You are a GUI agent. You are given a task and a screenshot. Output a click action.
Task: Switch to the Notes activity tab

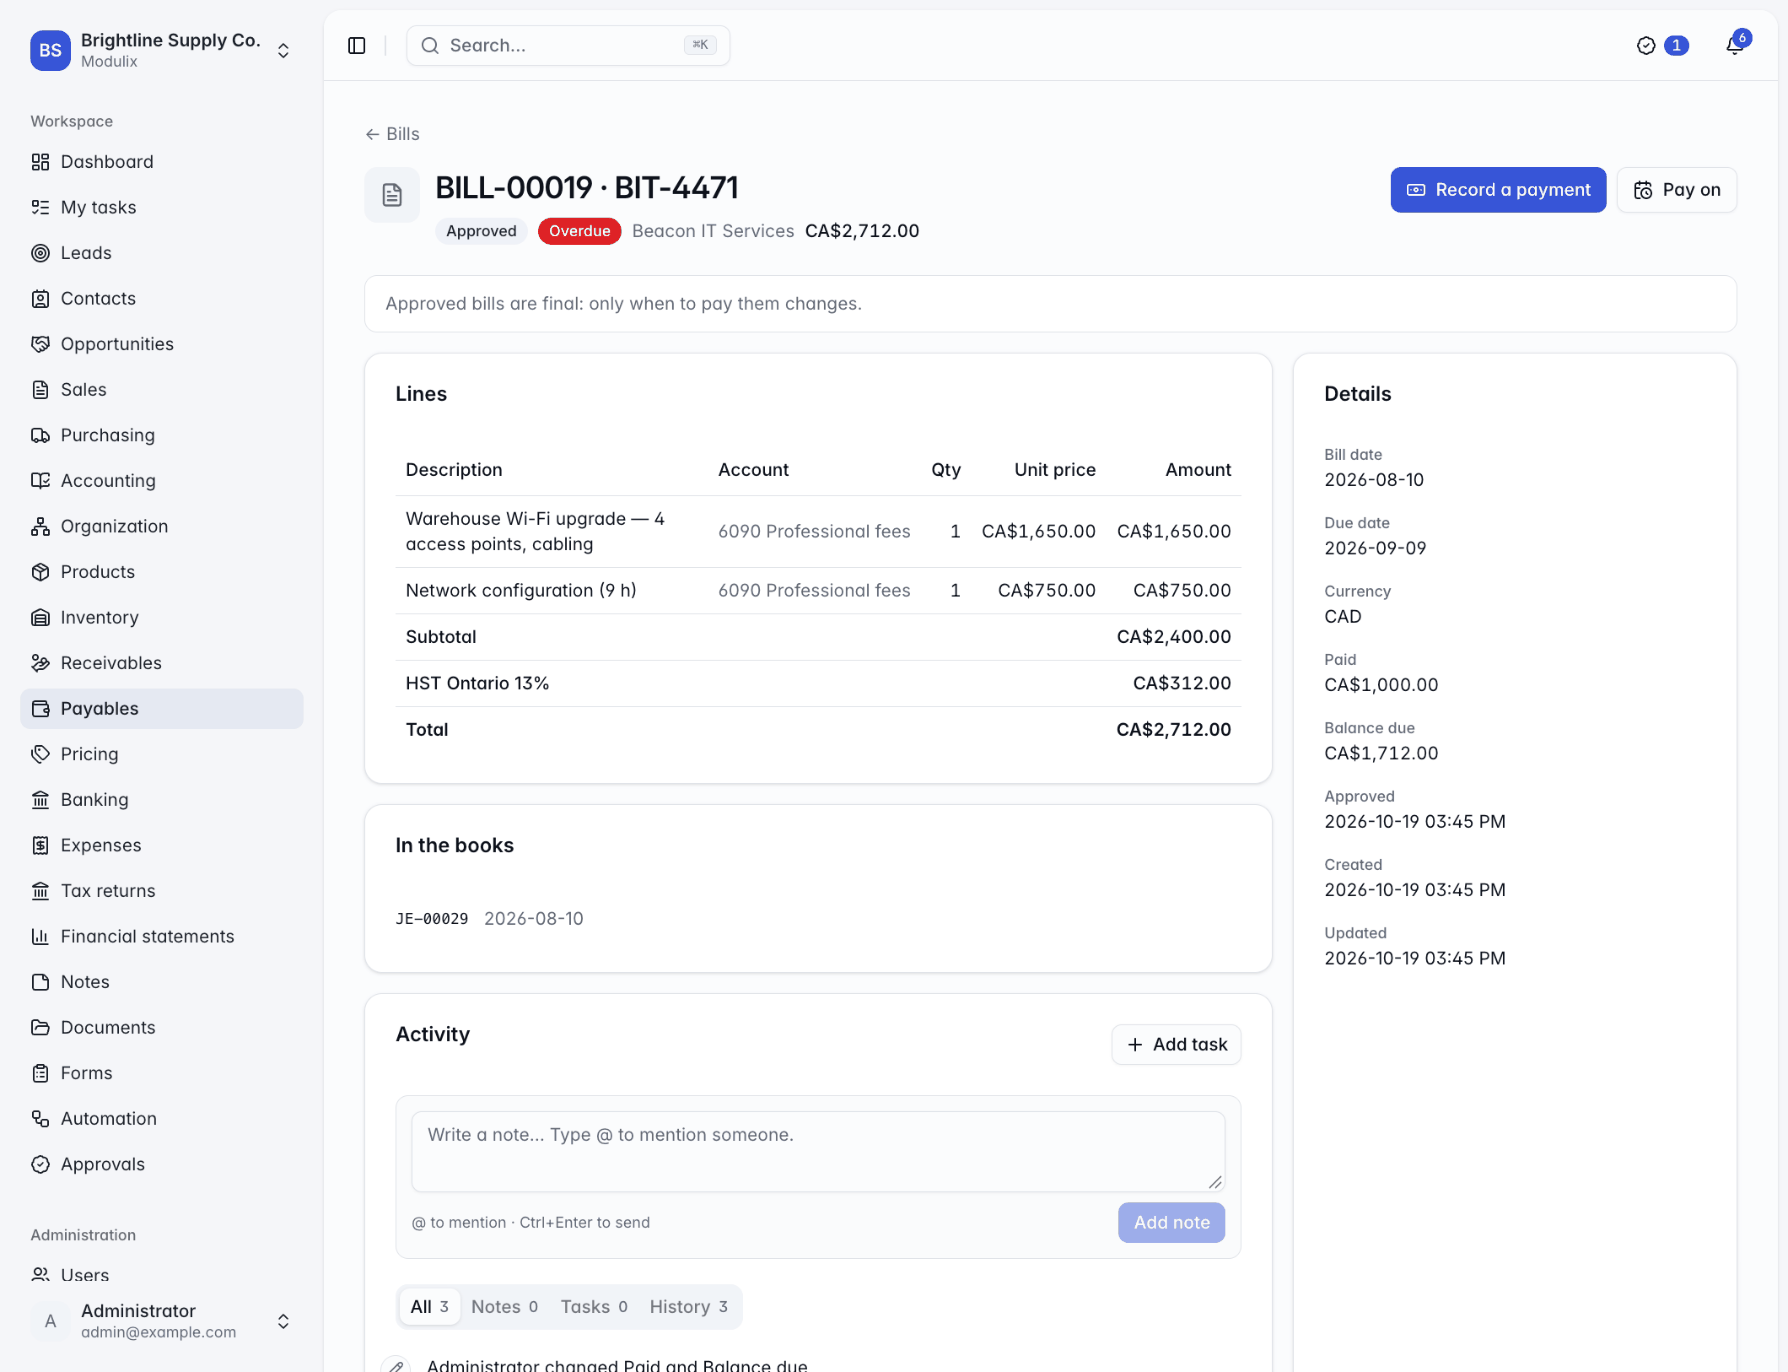(x=504, y=1307)
